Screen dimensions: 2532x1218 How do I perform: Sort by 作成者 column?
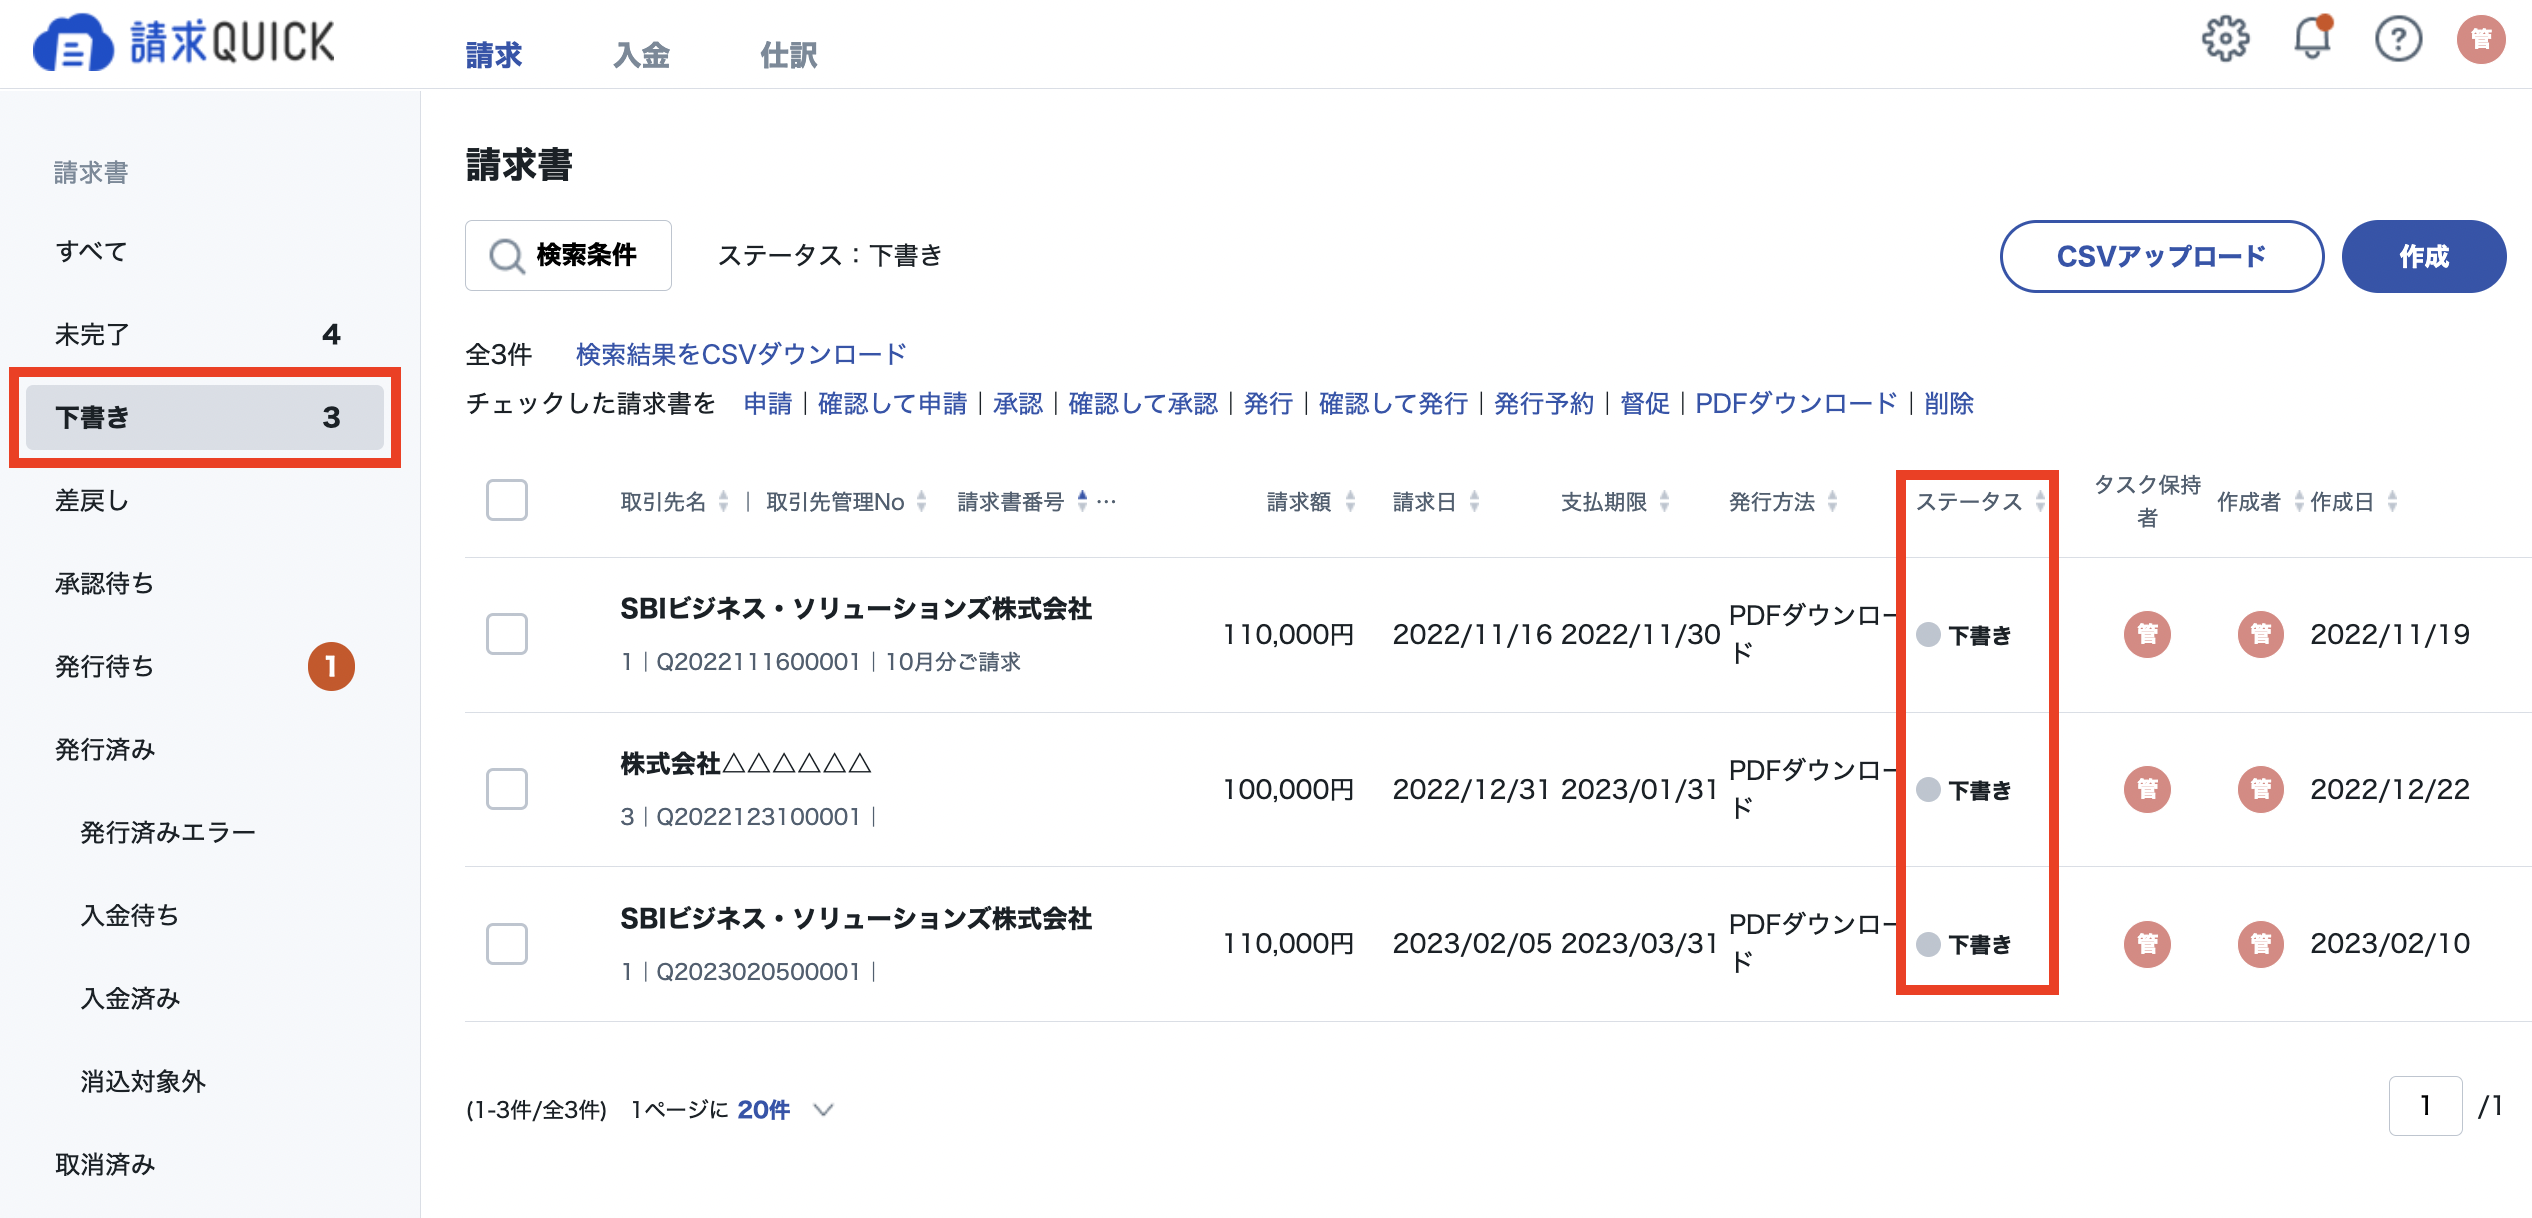(x=2298, y=501)
